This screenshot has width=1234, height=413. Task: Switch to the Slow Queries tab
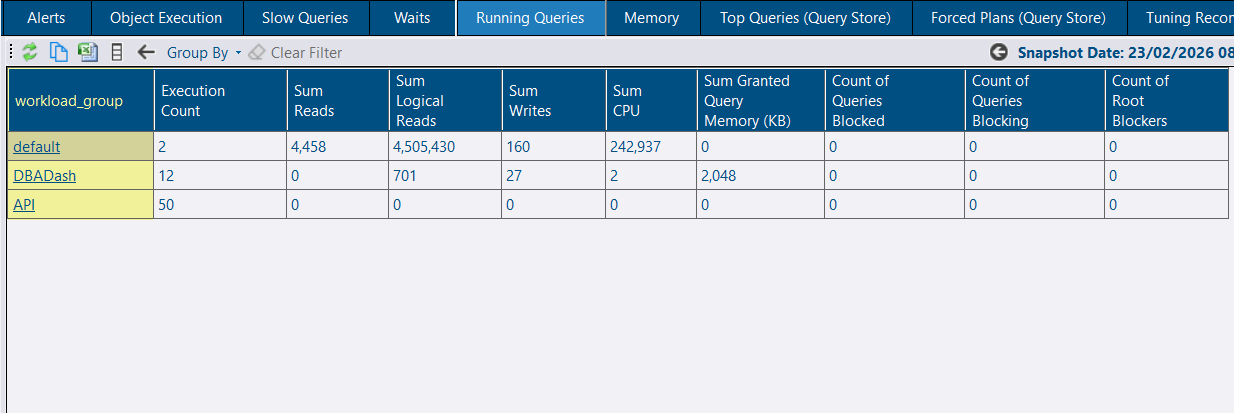(305, 18)
